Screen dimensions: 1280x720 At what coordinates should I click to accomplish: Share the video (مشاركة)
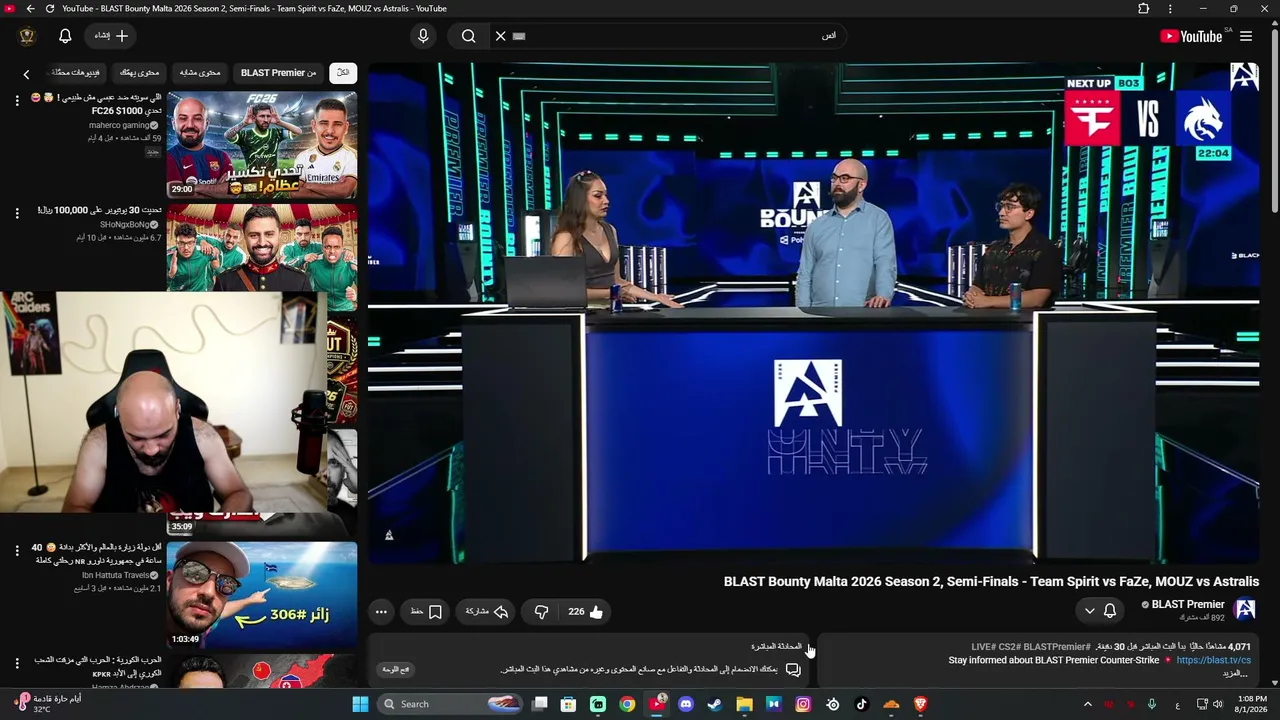click(x=487, y=612)
